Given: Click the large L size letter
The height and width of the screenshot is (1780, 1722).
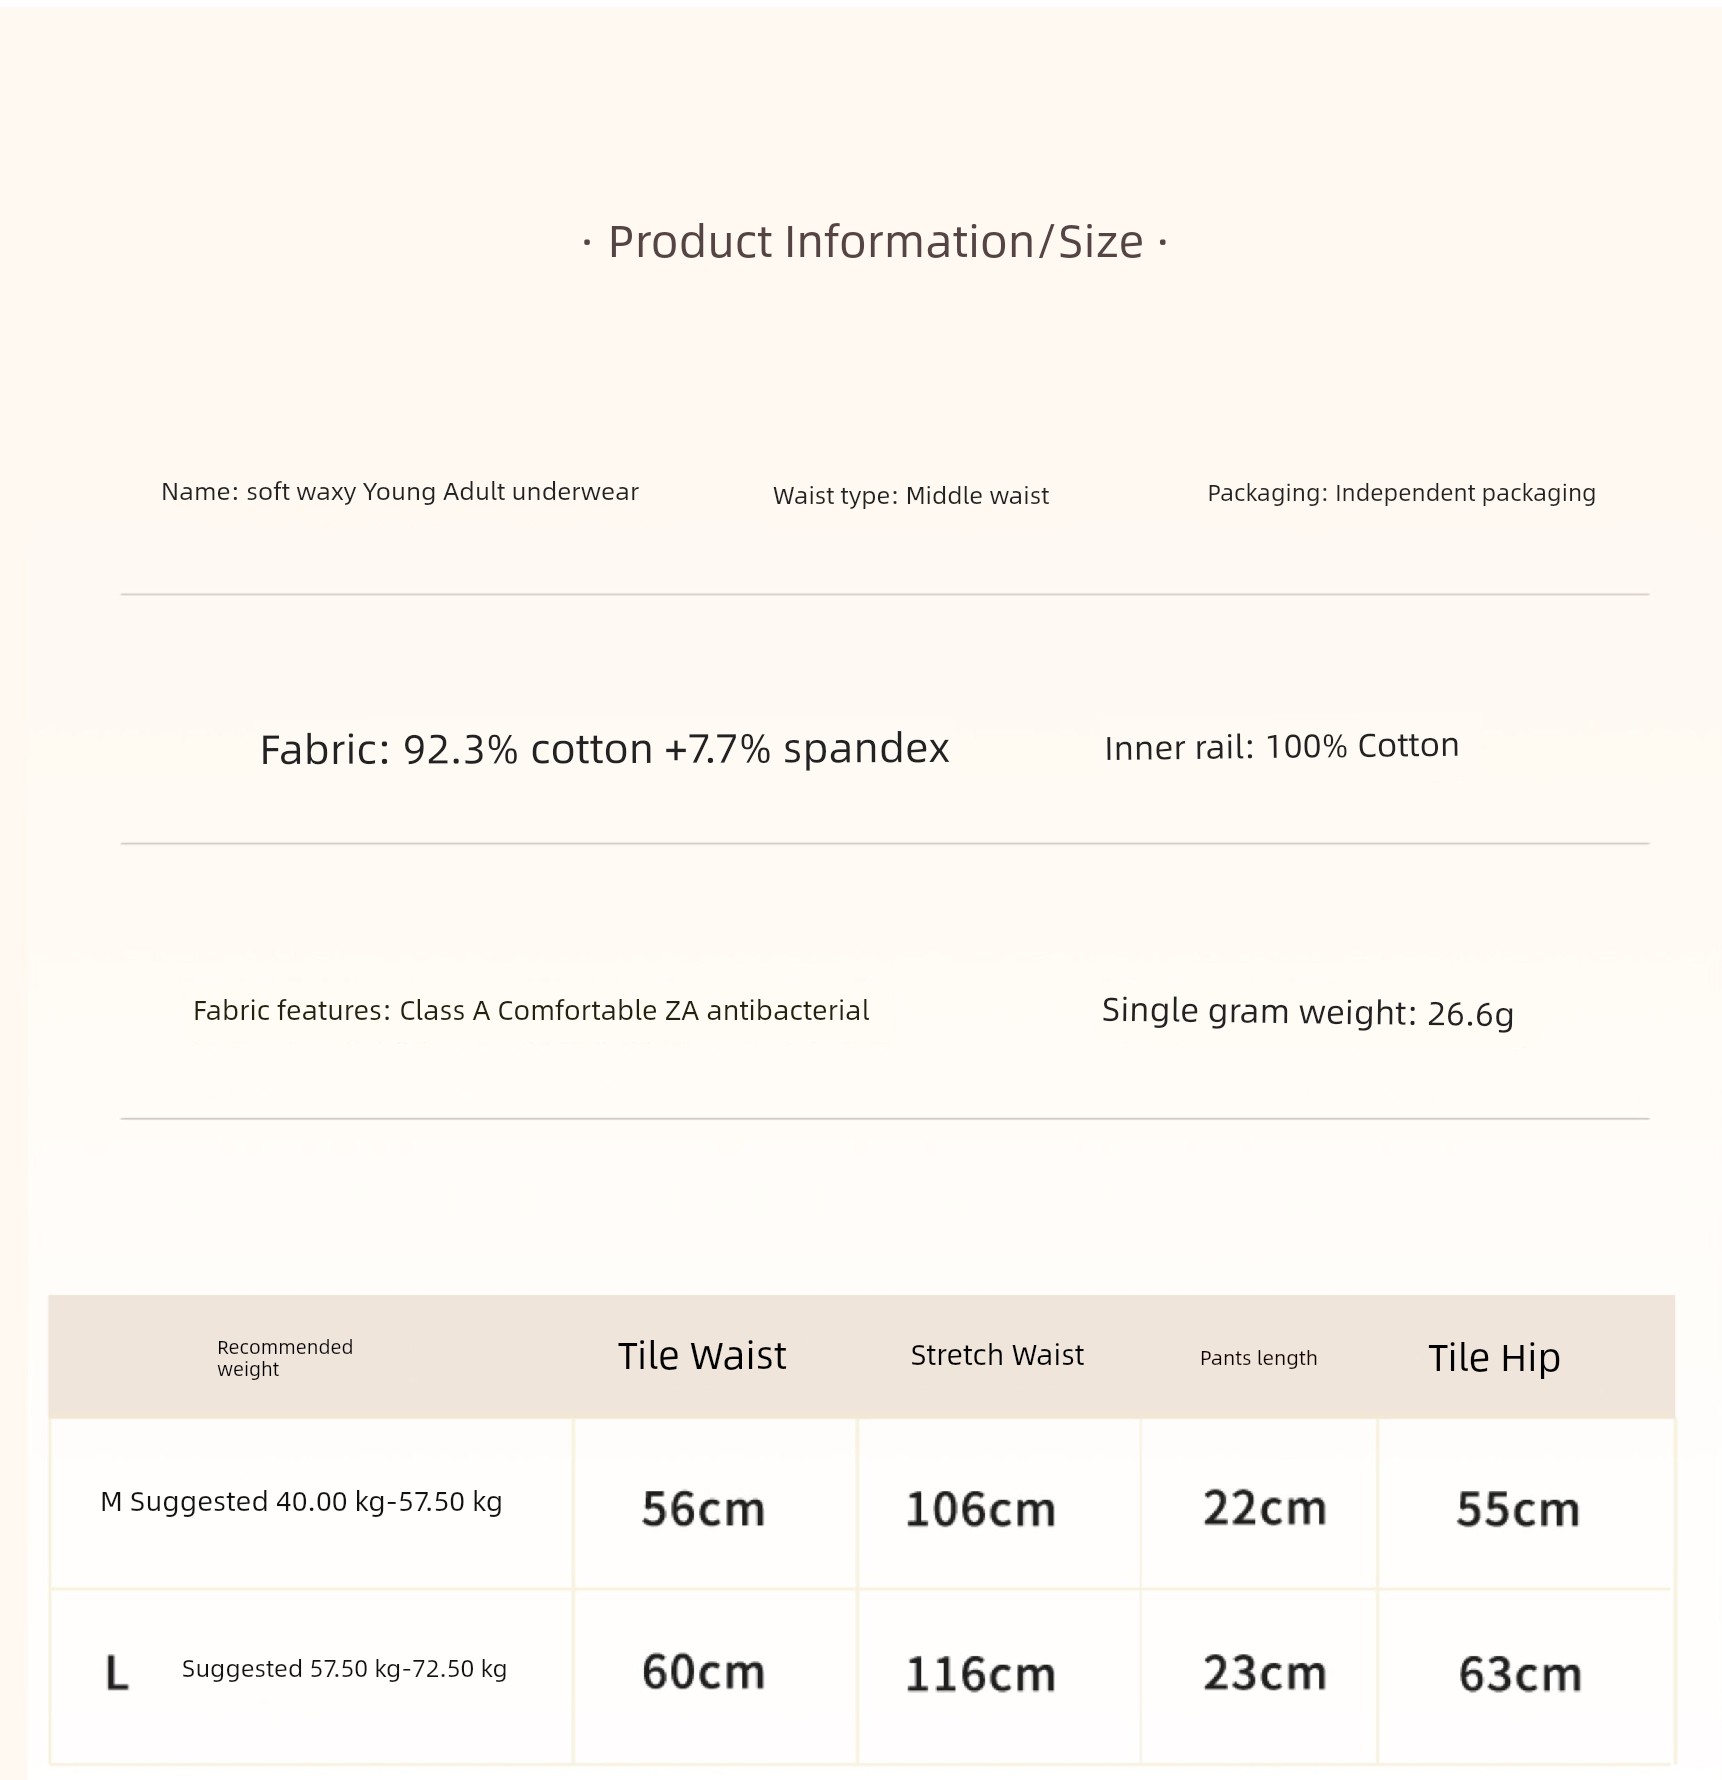Looking at the screenshot, I should click(x=117, y=1673).
